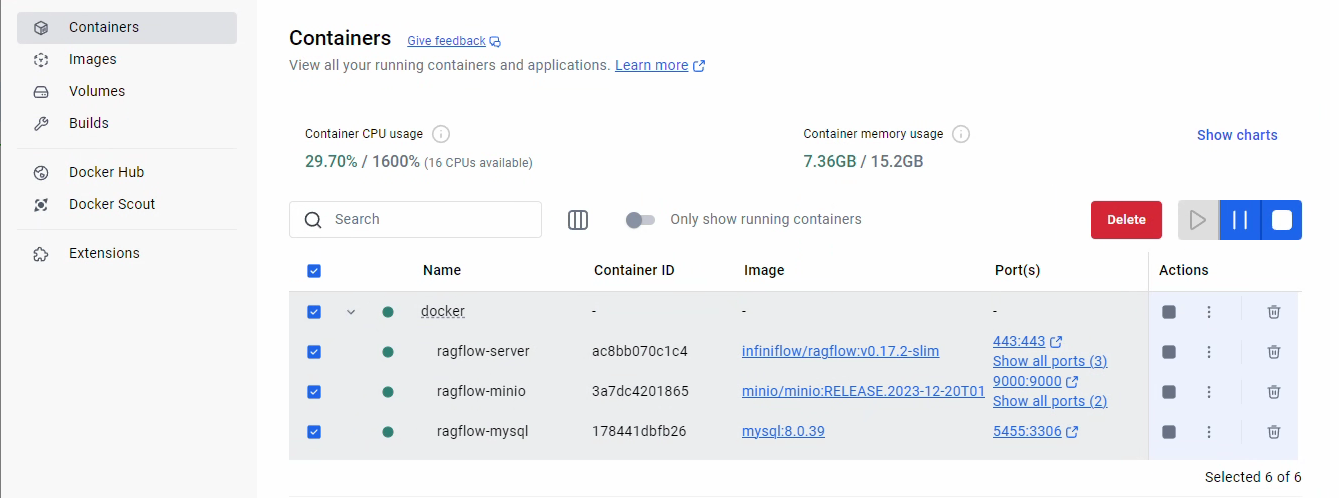Go to Volumes in the sidebar
Image resolution: width=1339 pixels, height=498 pixels.
96,91
